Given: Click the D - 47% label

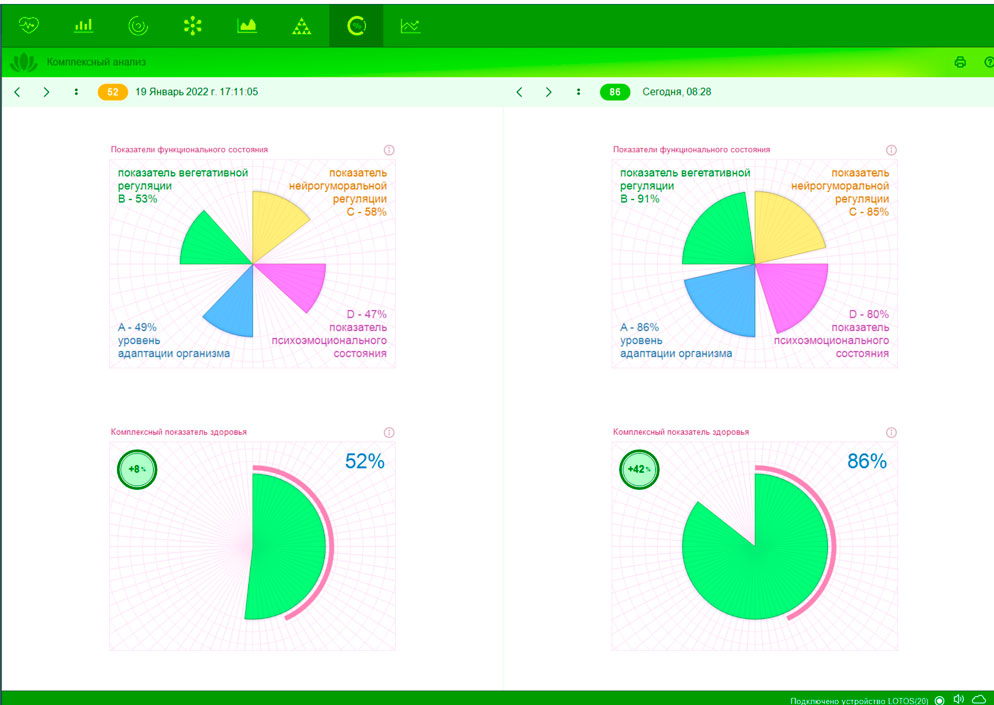Looking at the screenshot, I should tap(366, 314).
